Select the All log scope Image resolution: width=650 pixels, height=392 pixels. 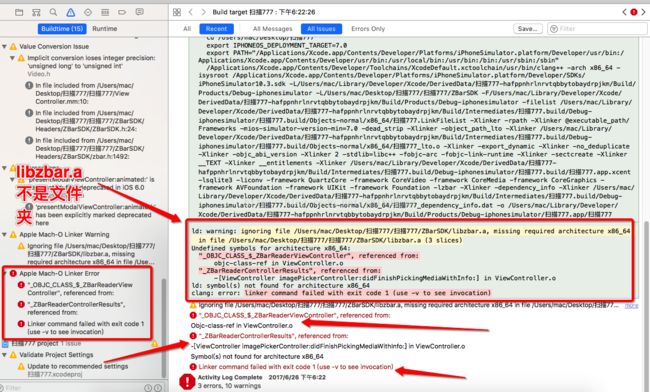pyautogui.click(x=187, y=29)
